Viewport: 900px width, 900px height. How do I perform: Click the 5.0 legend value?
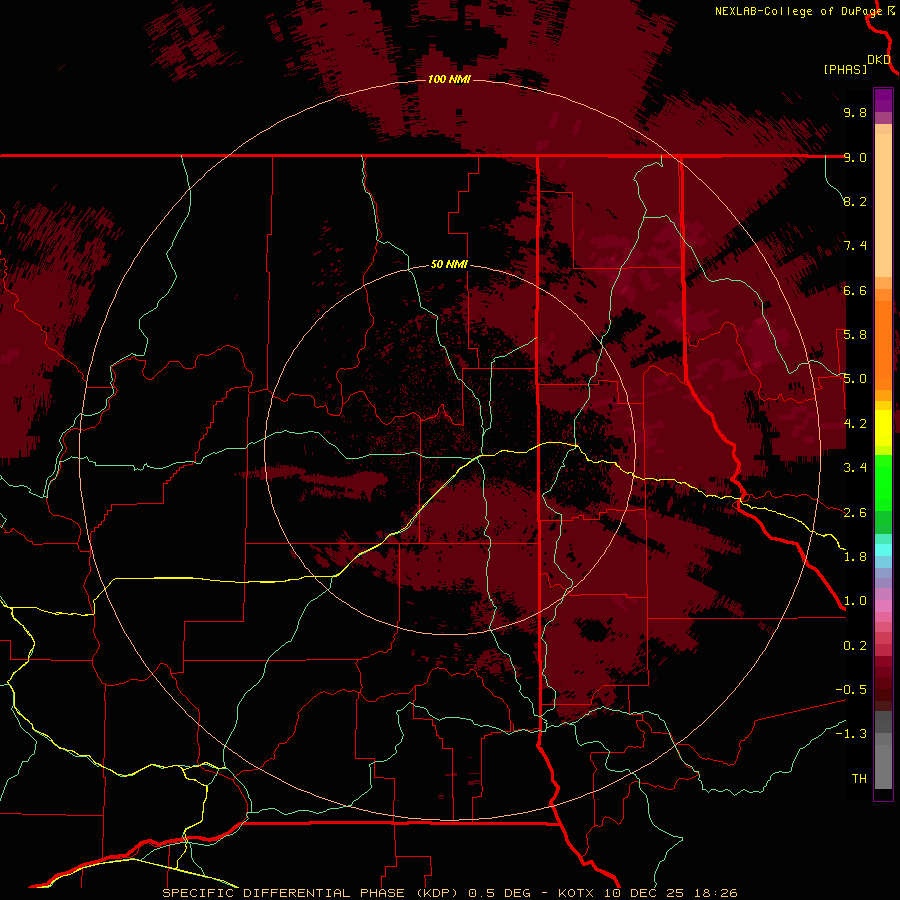pyautogui.click(x=855, y=379)
